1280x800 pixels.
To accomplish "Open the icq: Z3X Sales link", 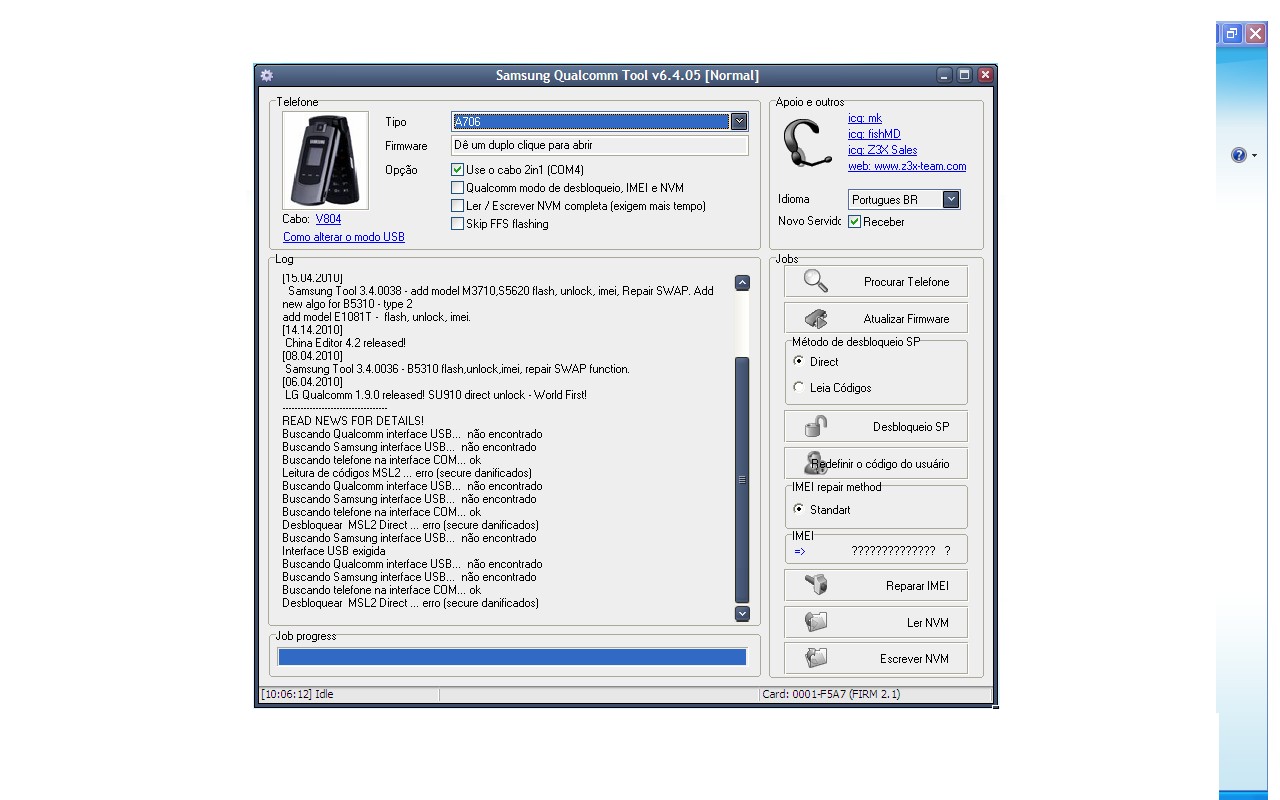I will (x=883, y=150).
